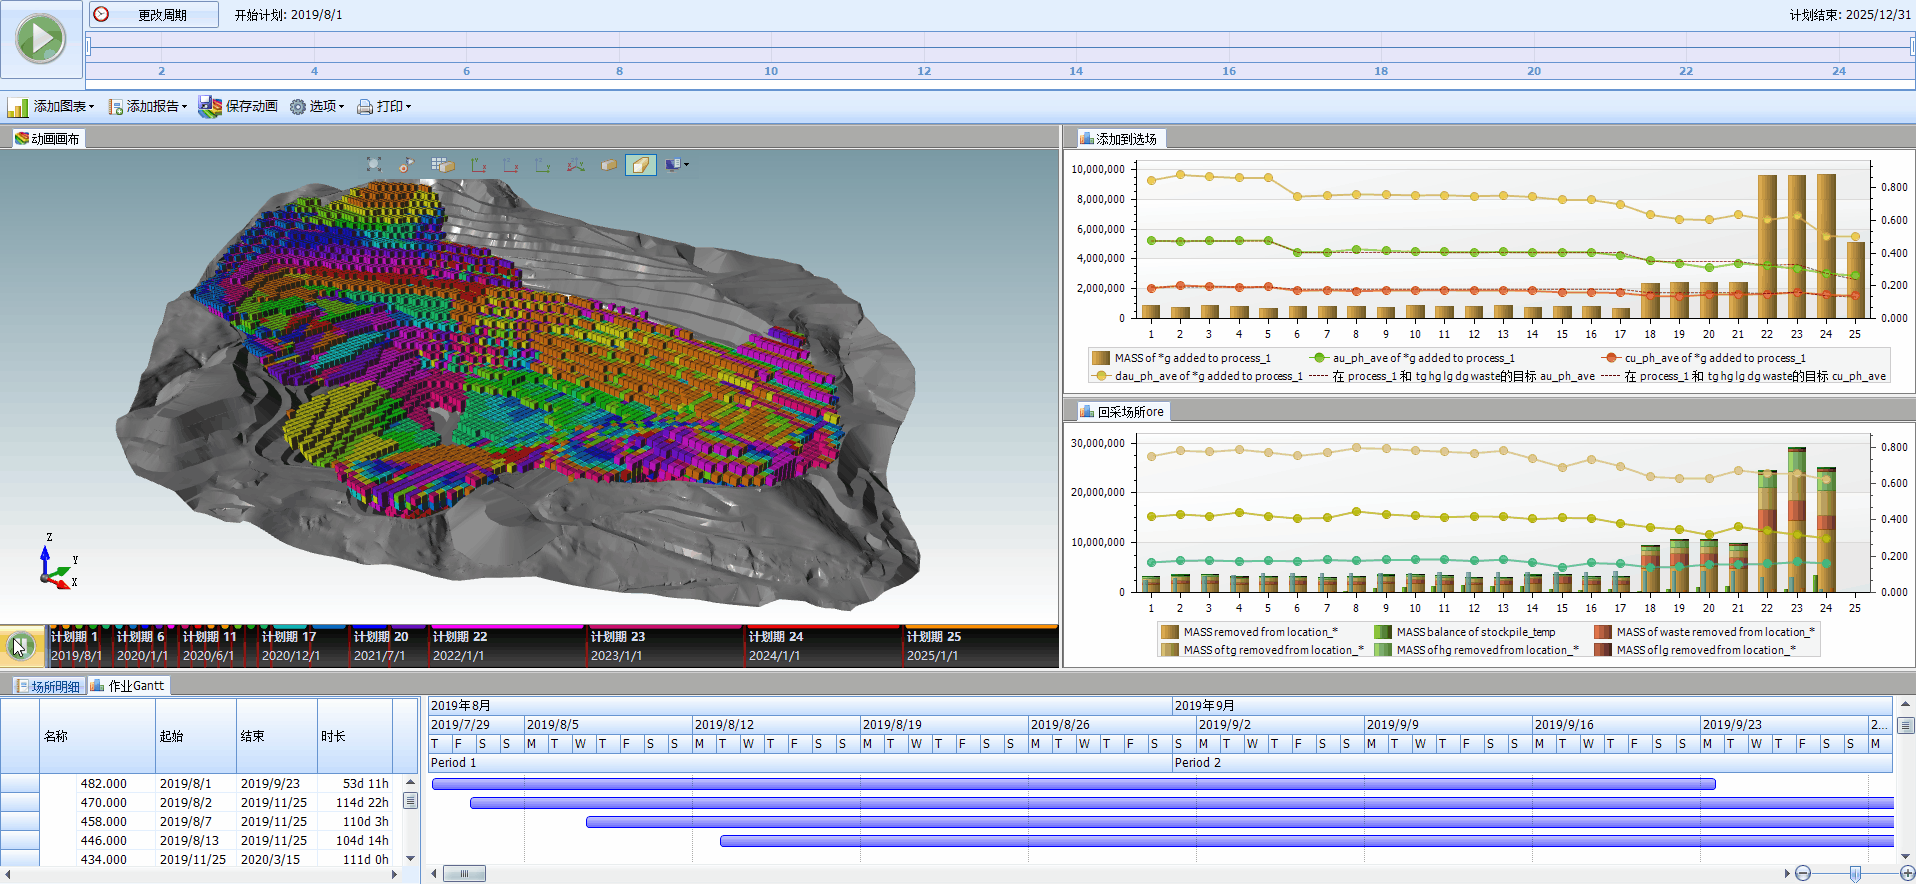The height and width of the screenshot is (884, 1916).
Task: Expand the 添加报告 dropdown
Action: point(148,107)
